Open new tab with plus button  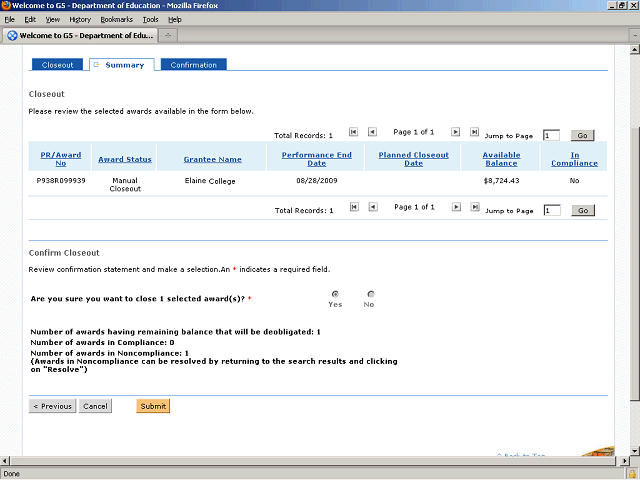(168, 36)
